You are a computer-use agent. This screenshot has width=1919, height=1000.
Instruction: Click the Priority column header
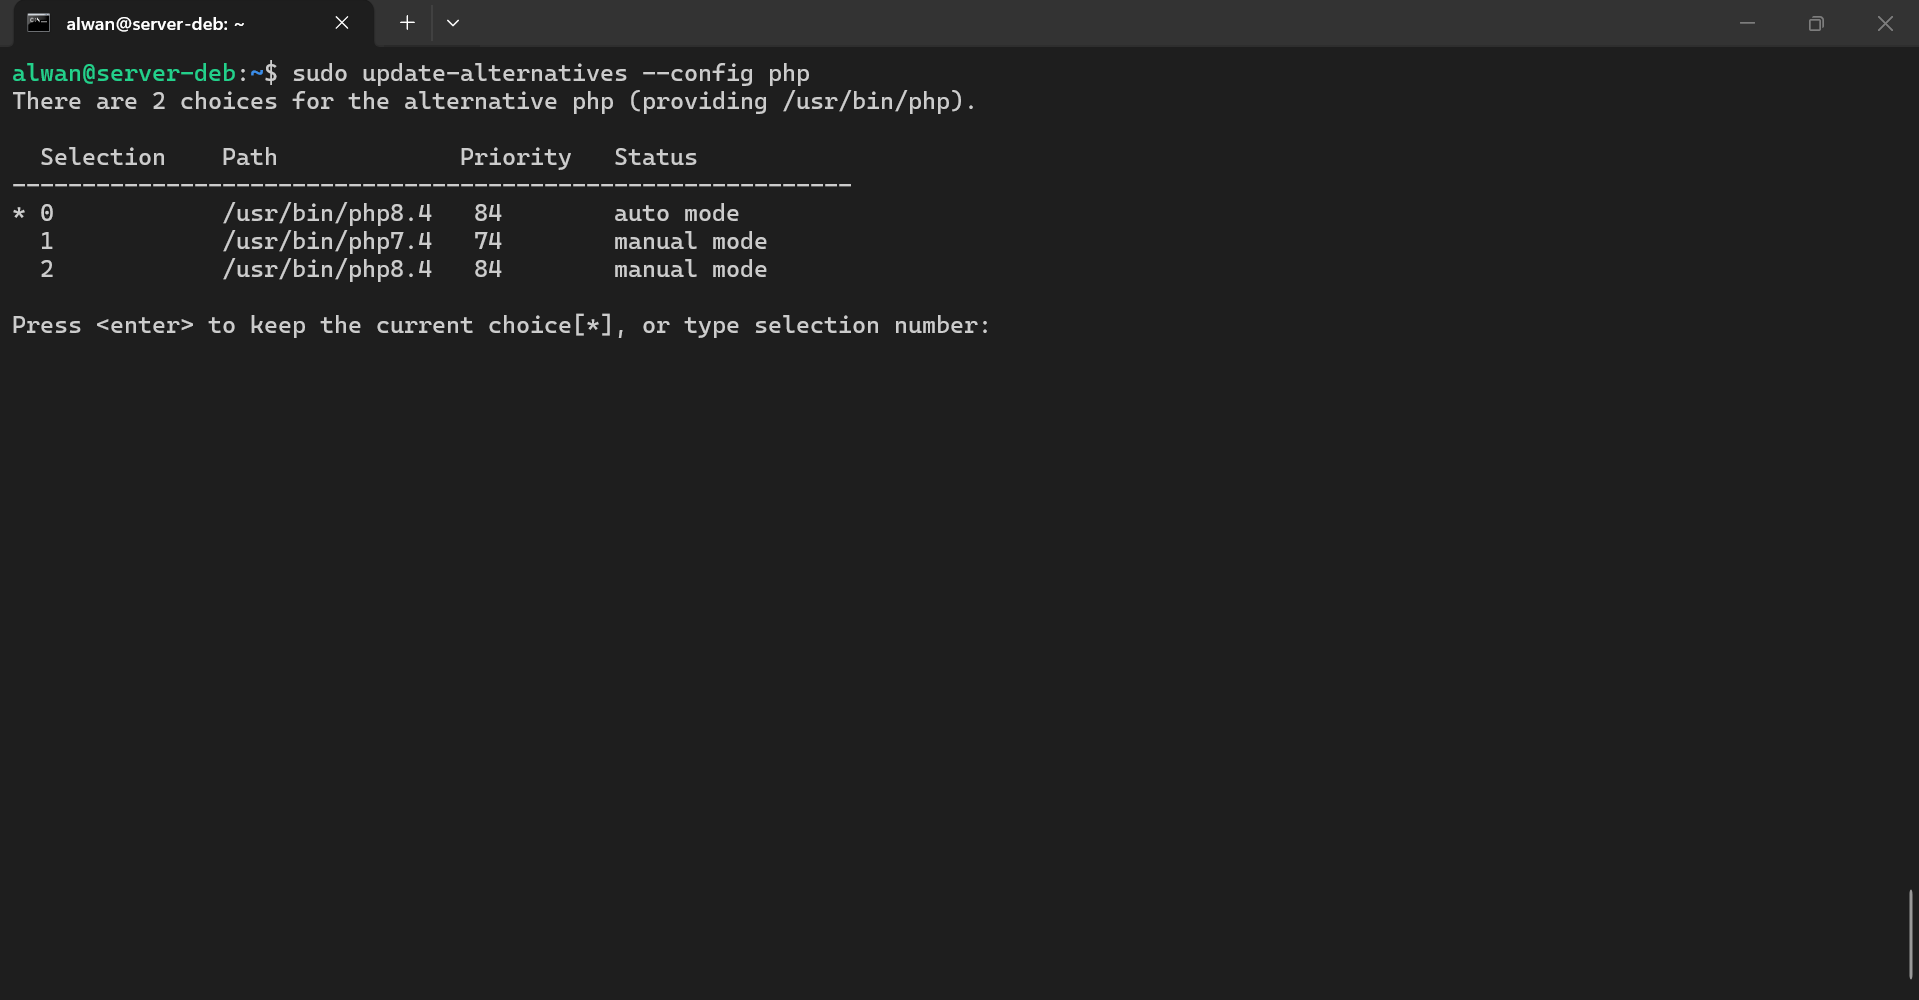(x=515, y=157)
